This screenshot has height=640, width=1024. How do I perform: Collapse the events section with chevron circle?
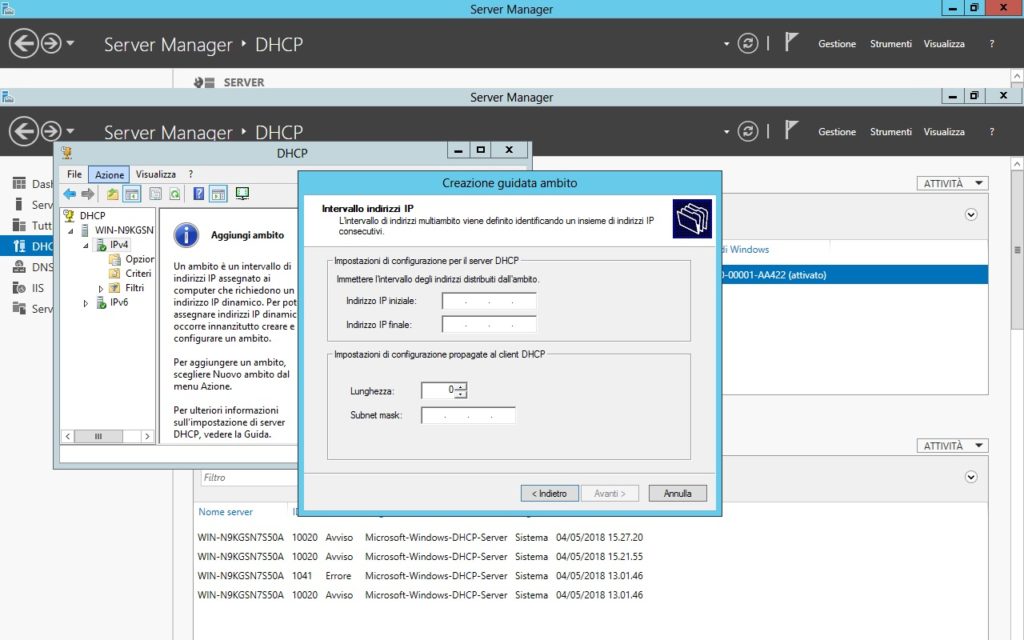click(x=971, y=477)
